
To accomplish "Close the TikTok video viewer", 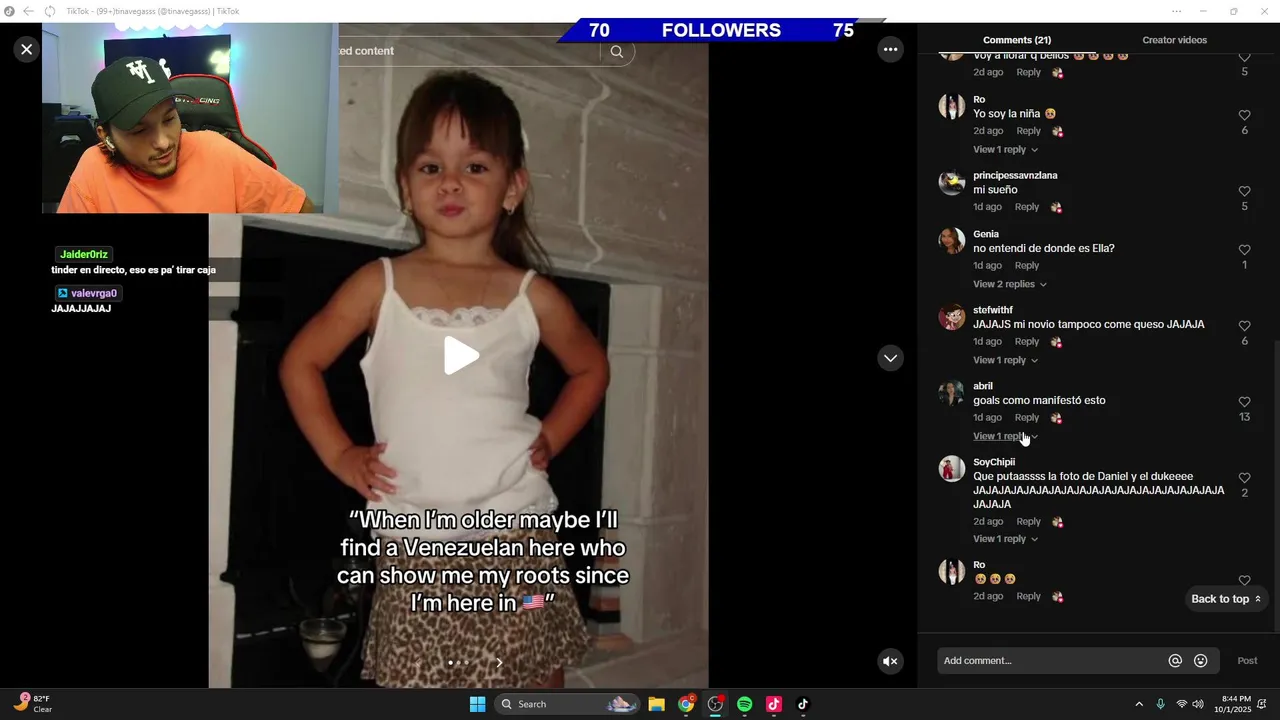I will 27,49.
